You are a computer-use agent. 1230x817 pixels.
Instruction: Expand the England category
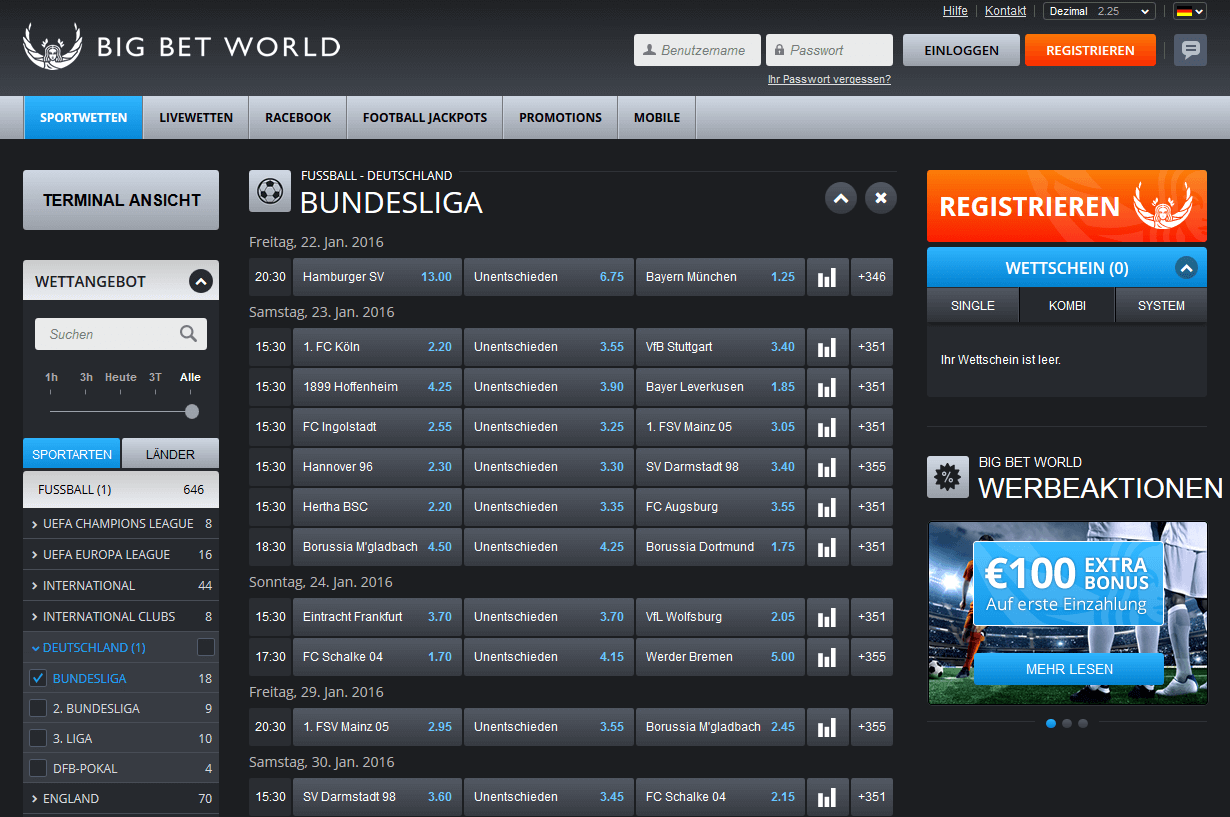pos(121,798)
